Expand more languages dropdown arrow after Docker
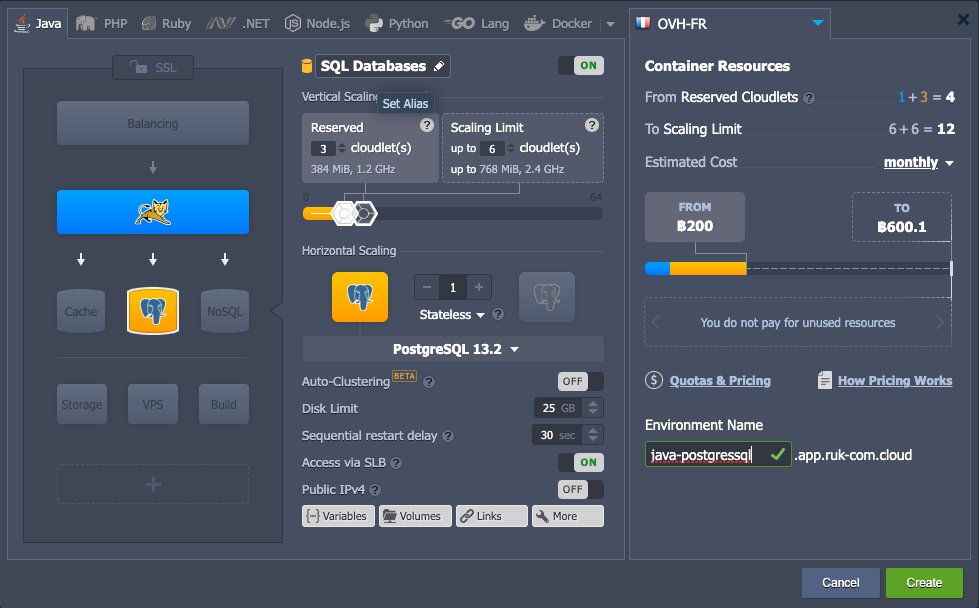Viewport: 979px width, 608px height. coord(611,24)
